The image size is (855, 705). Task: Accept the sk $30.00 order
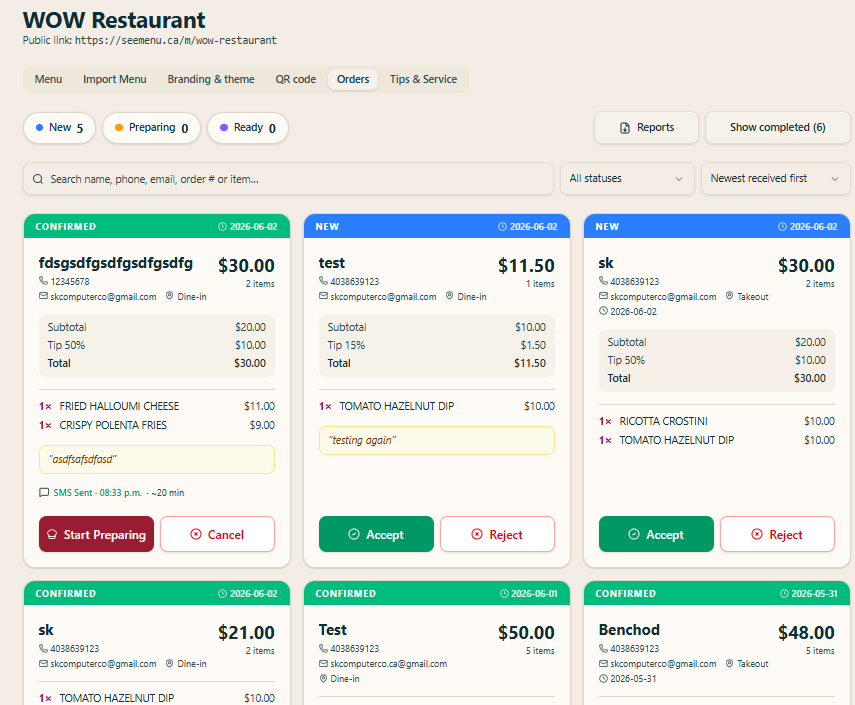click(x=656, y=534)
